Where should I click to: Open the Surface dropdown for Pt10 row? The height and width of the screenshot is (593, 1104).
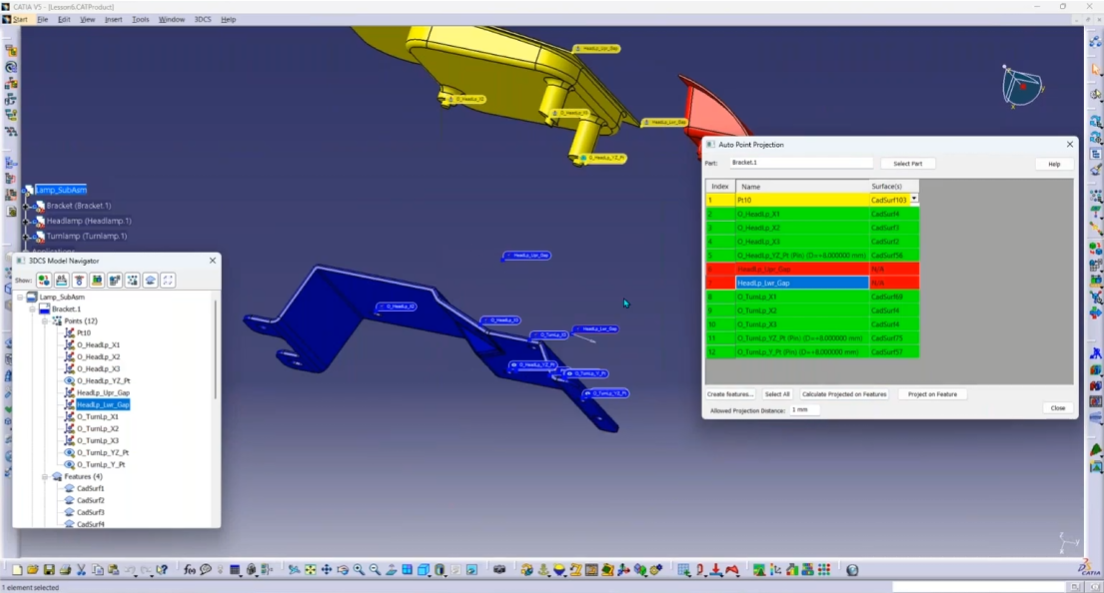point(913,200)
